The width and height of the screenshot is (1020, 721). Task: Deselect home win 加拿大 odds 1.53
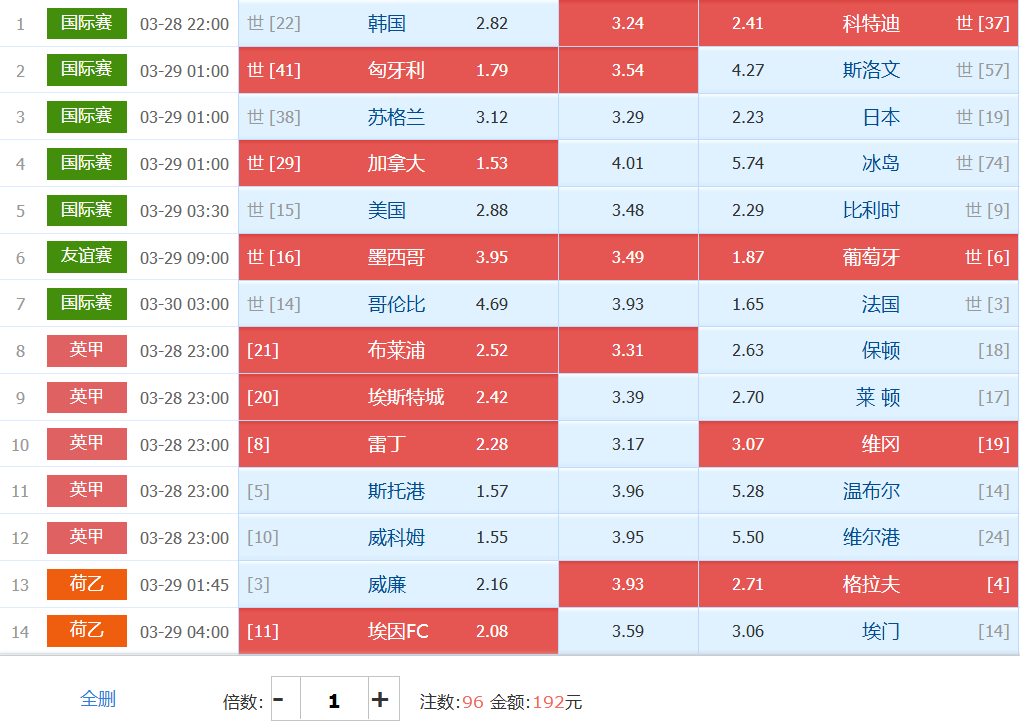398,163
